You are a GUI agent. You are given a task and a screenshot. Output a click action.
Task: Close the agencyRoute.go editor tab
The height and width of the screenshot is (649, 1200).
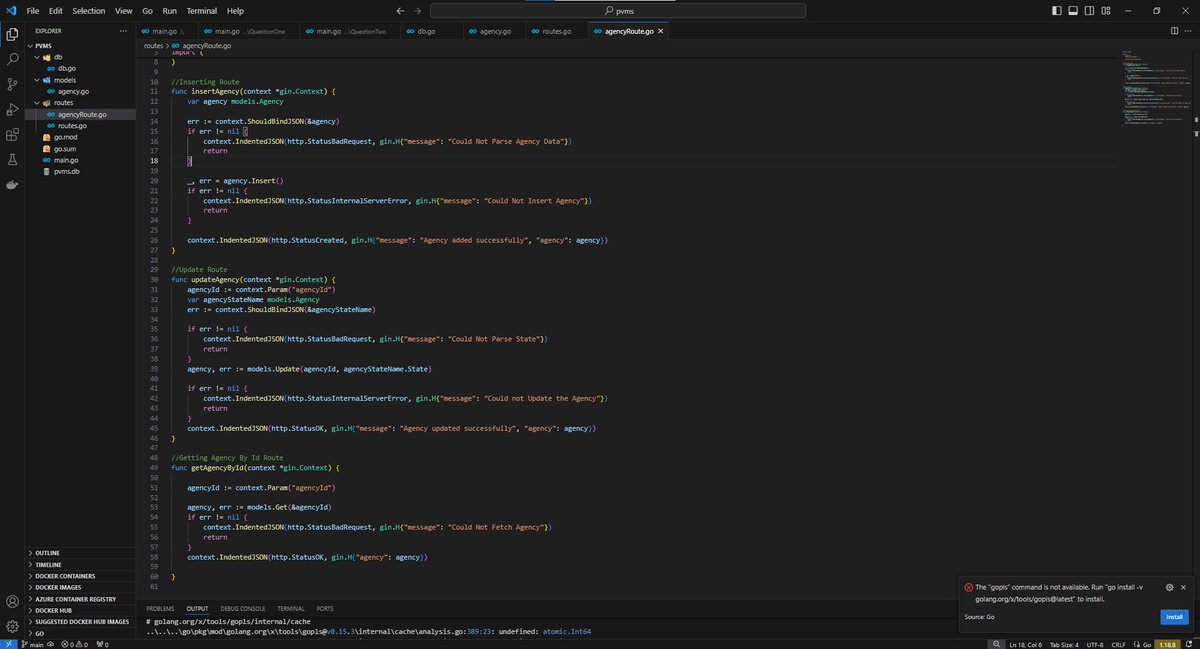coord(661,31)
